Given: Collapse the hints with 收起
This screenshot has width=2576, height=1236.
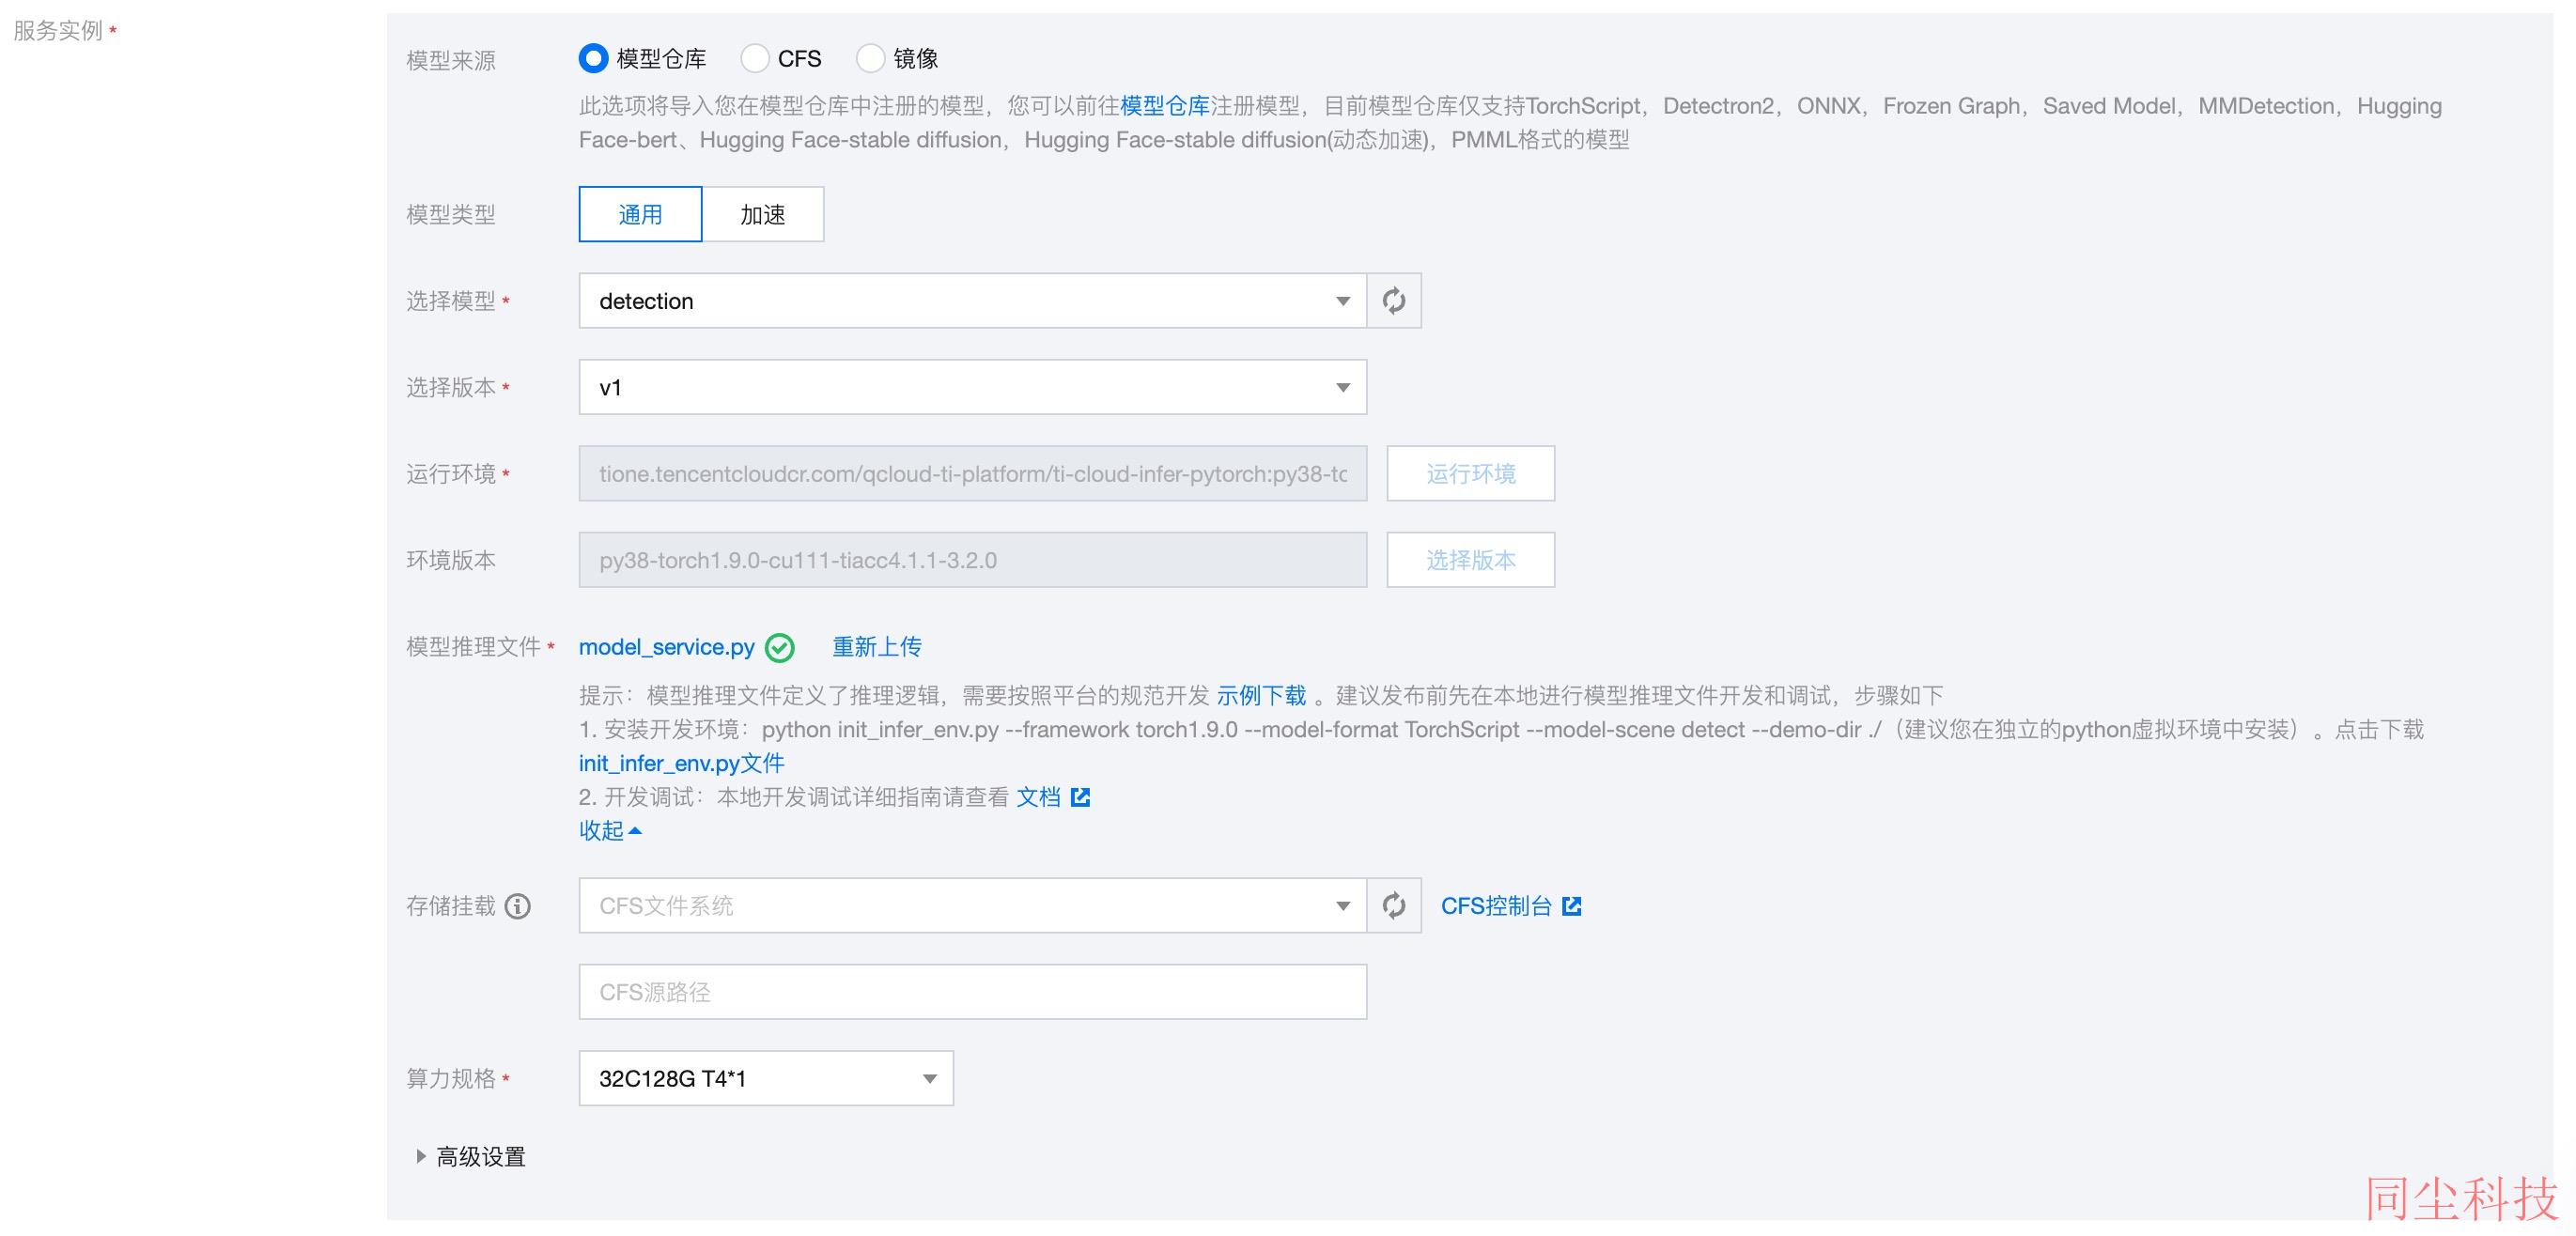Looking at the screenshot, I should coord(610,830).
